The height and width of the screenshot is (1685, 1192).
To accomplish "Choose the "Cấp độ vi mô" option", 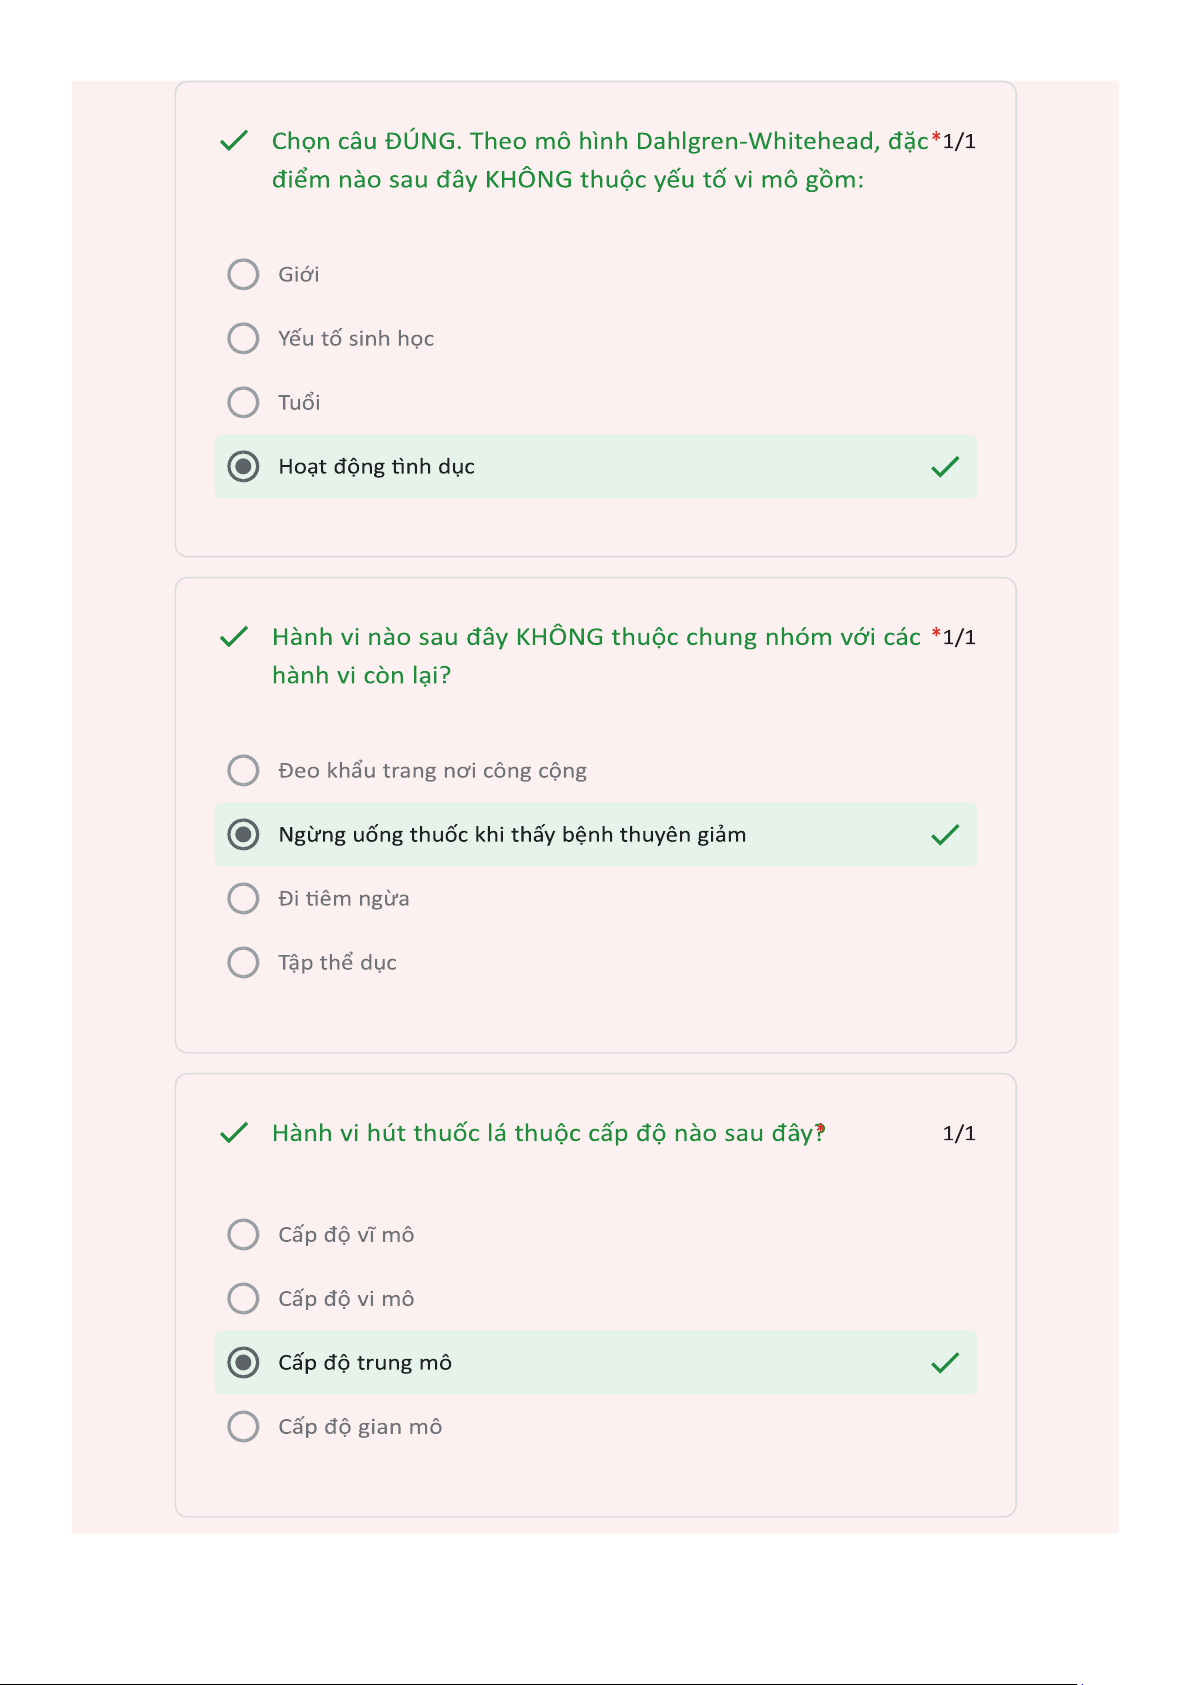I will tap(243, 1298).
